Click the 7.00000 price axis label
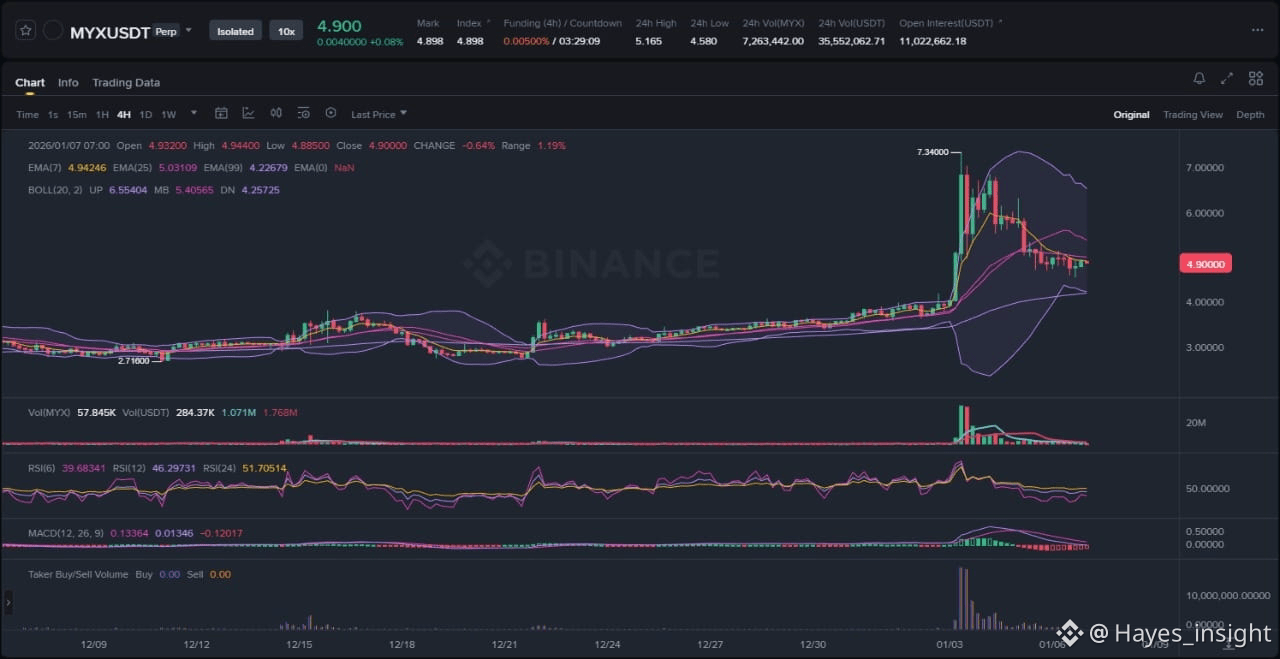Viewport: 1280px width, 659px height. coord(1204,168)
